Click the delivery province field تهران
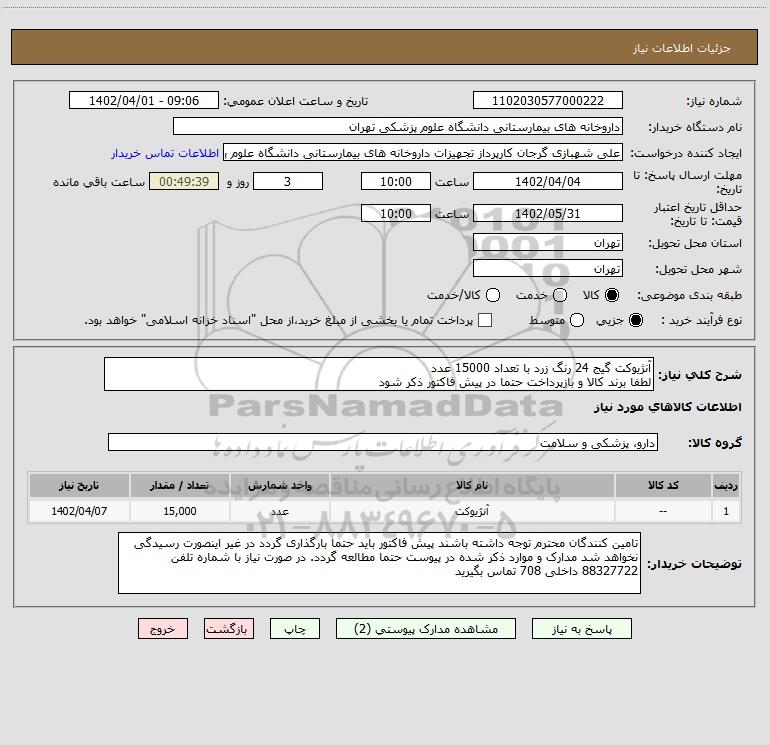Screen dimensions: 770x745 point(548,243)
